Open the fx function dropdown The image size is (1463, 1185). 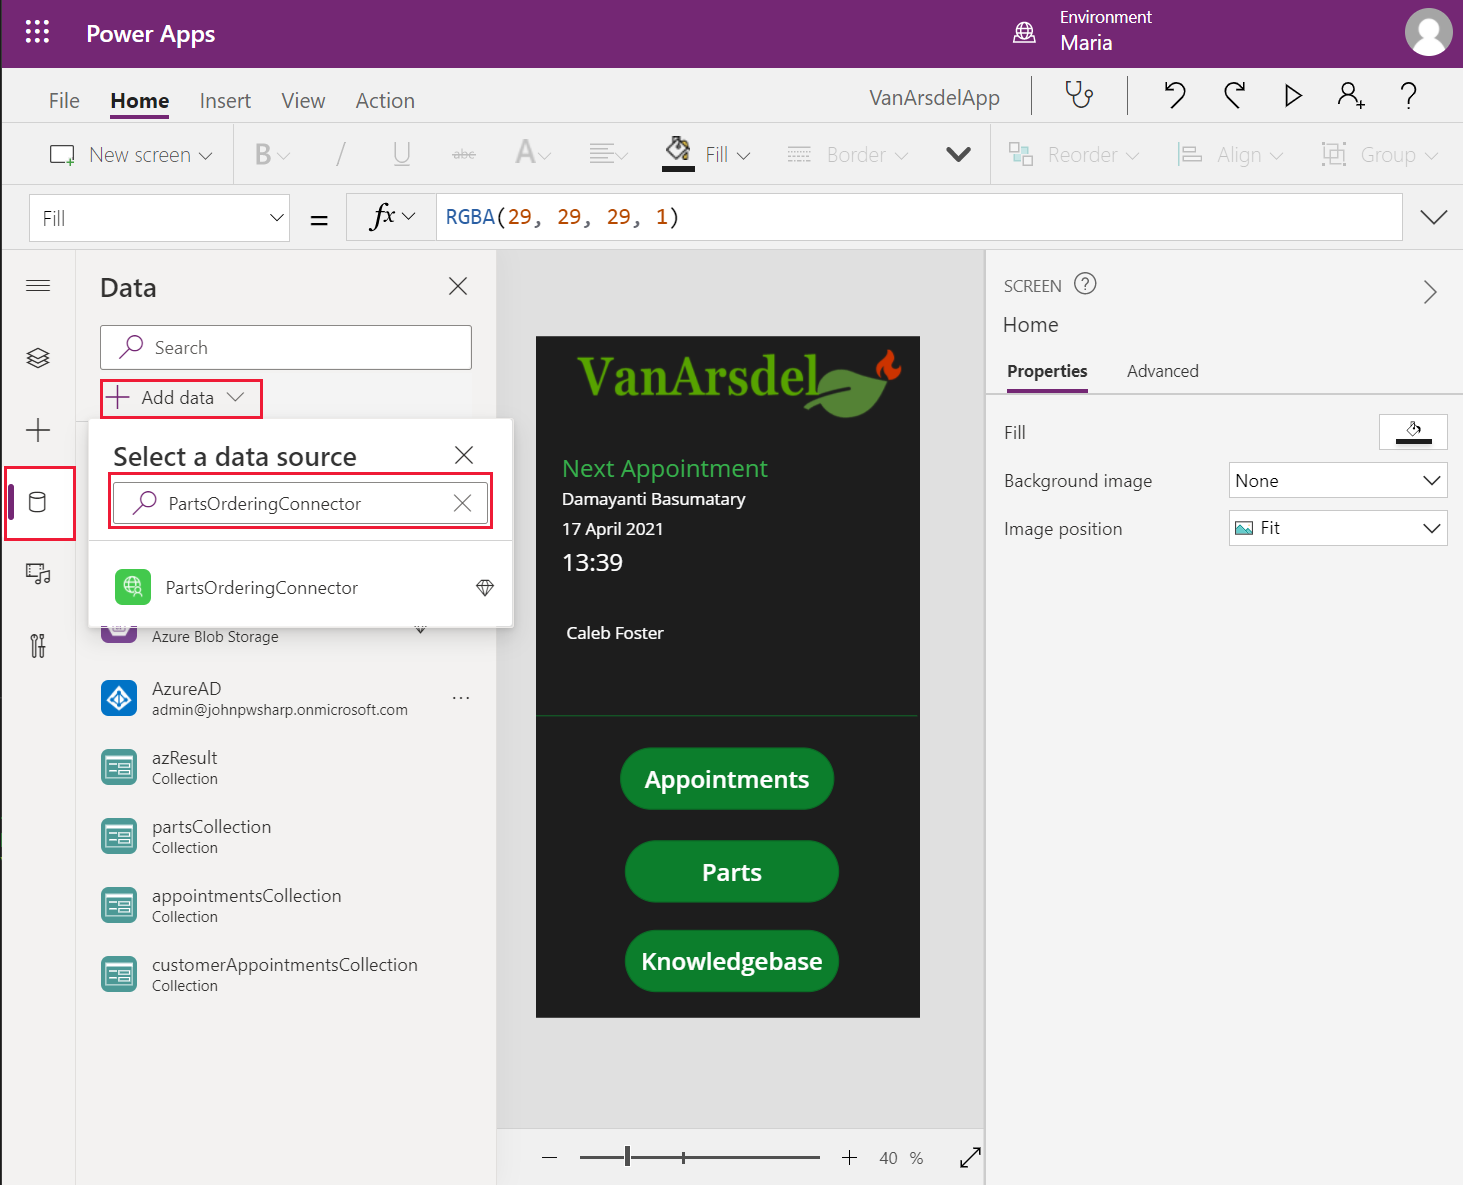[x=392, y=217]
